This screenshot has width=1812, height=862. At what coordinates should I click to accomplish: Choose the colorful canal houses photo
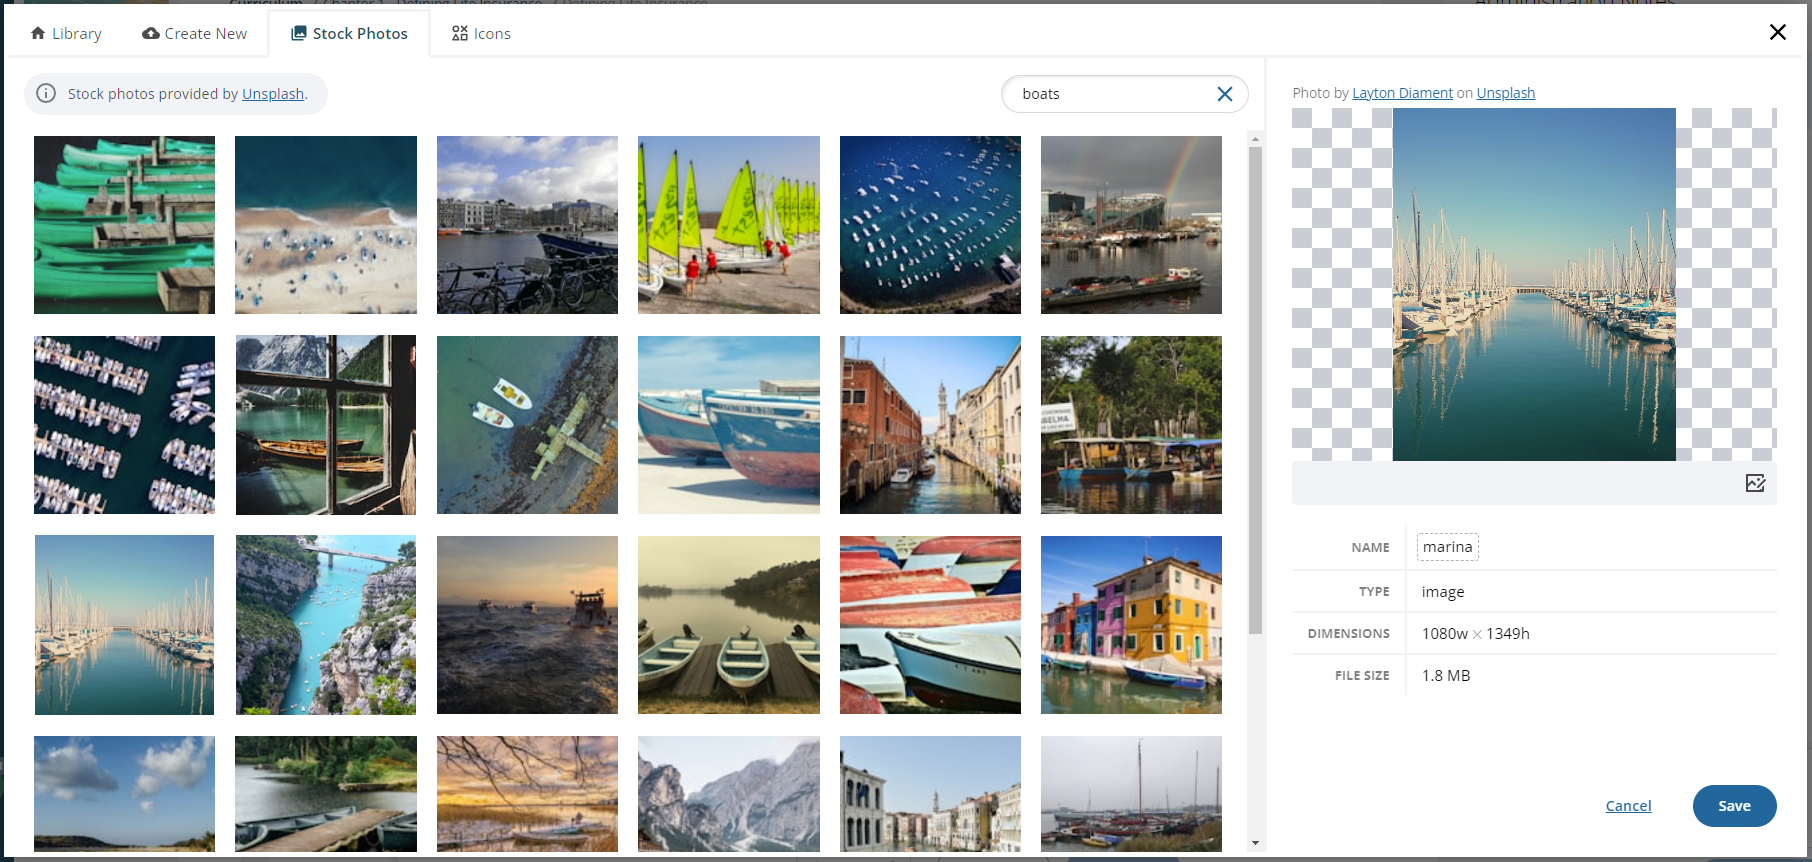click(1131, 625)
